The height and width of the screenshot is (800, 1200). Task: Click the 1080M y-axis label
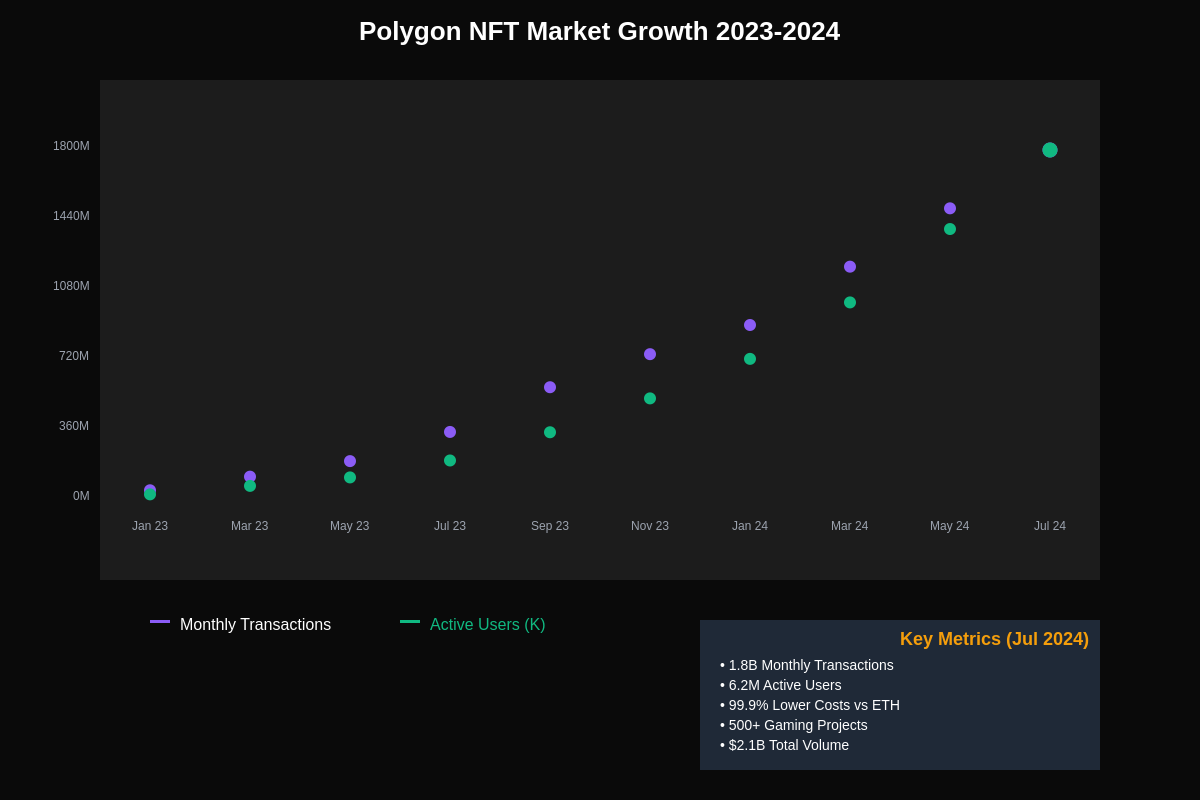point(71,286)
